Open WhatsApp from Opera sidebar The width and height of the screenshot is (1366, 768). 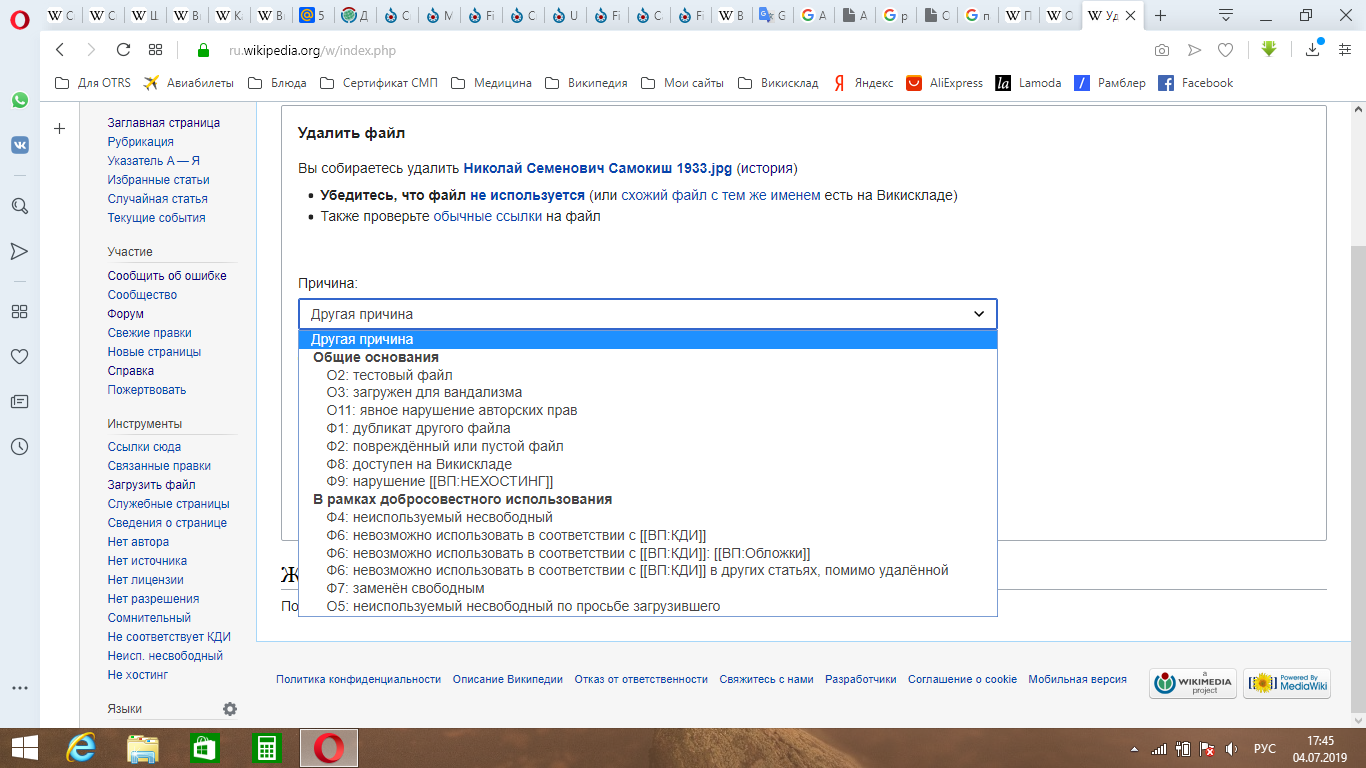19,100
